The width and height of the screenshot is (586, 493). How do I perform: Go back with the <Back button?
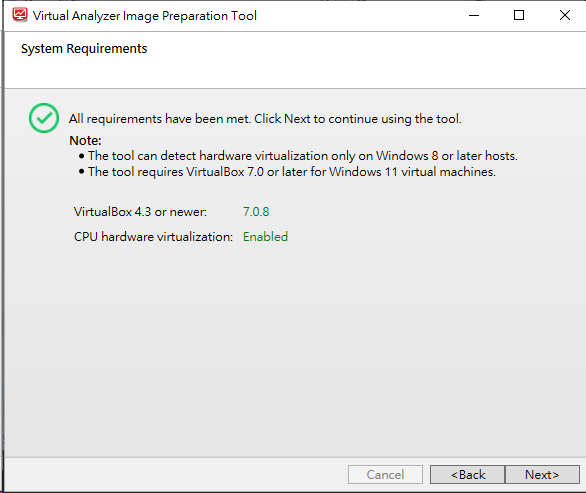click(468, 474)
